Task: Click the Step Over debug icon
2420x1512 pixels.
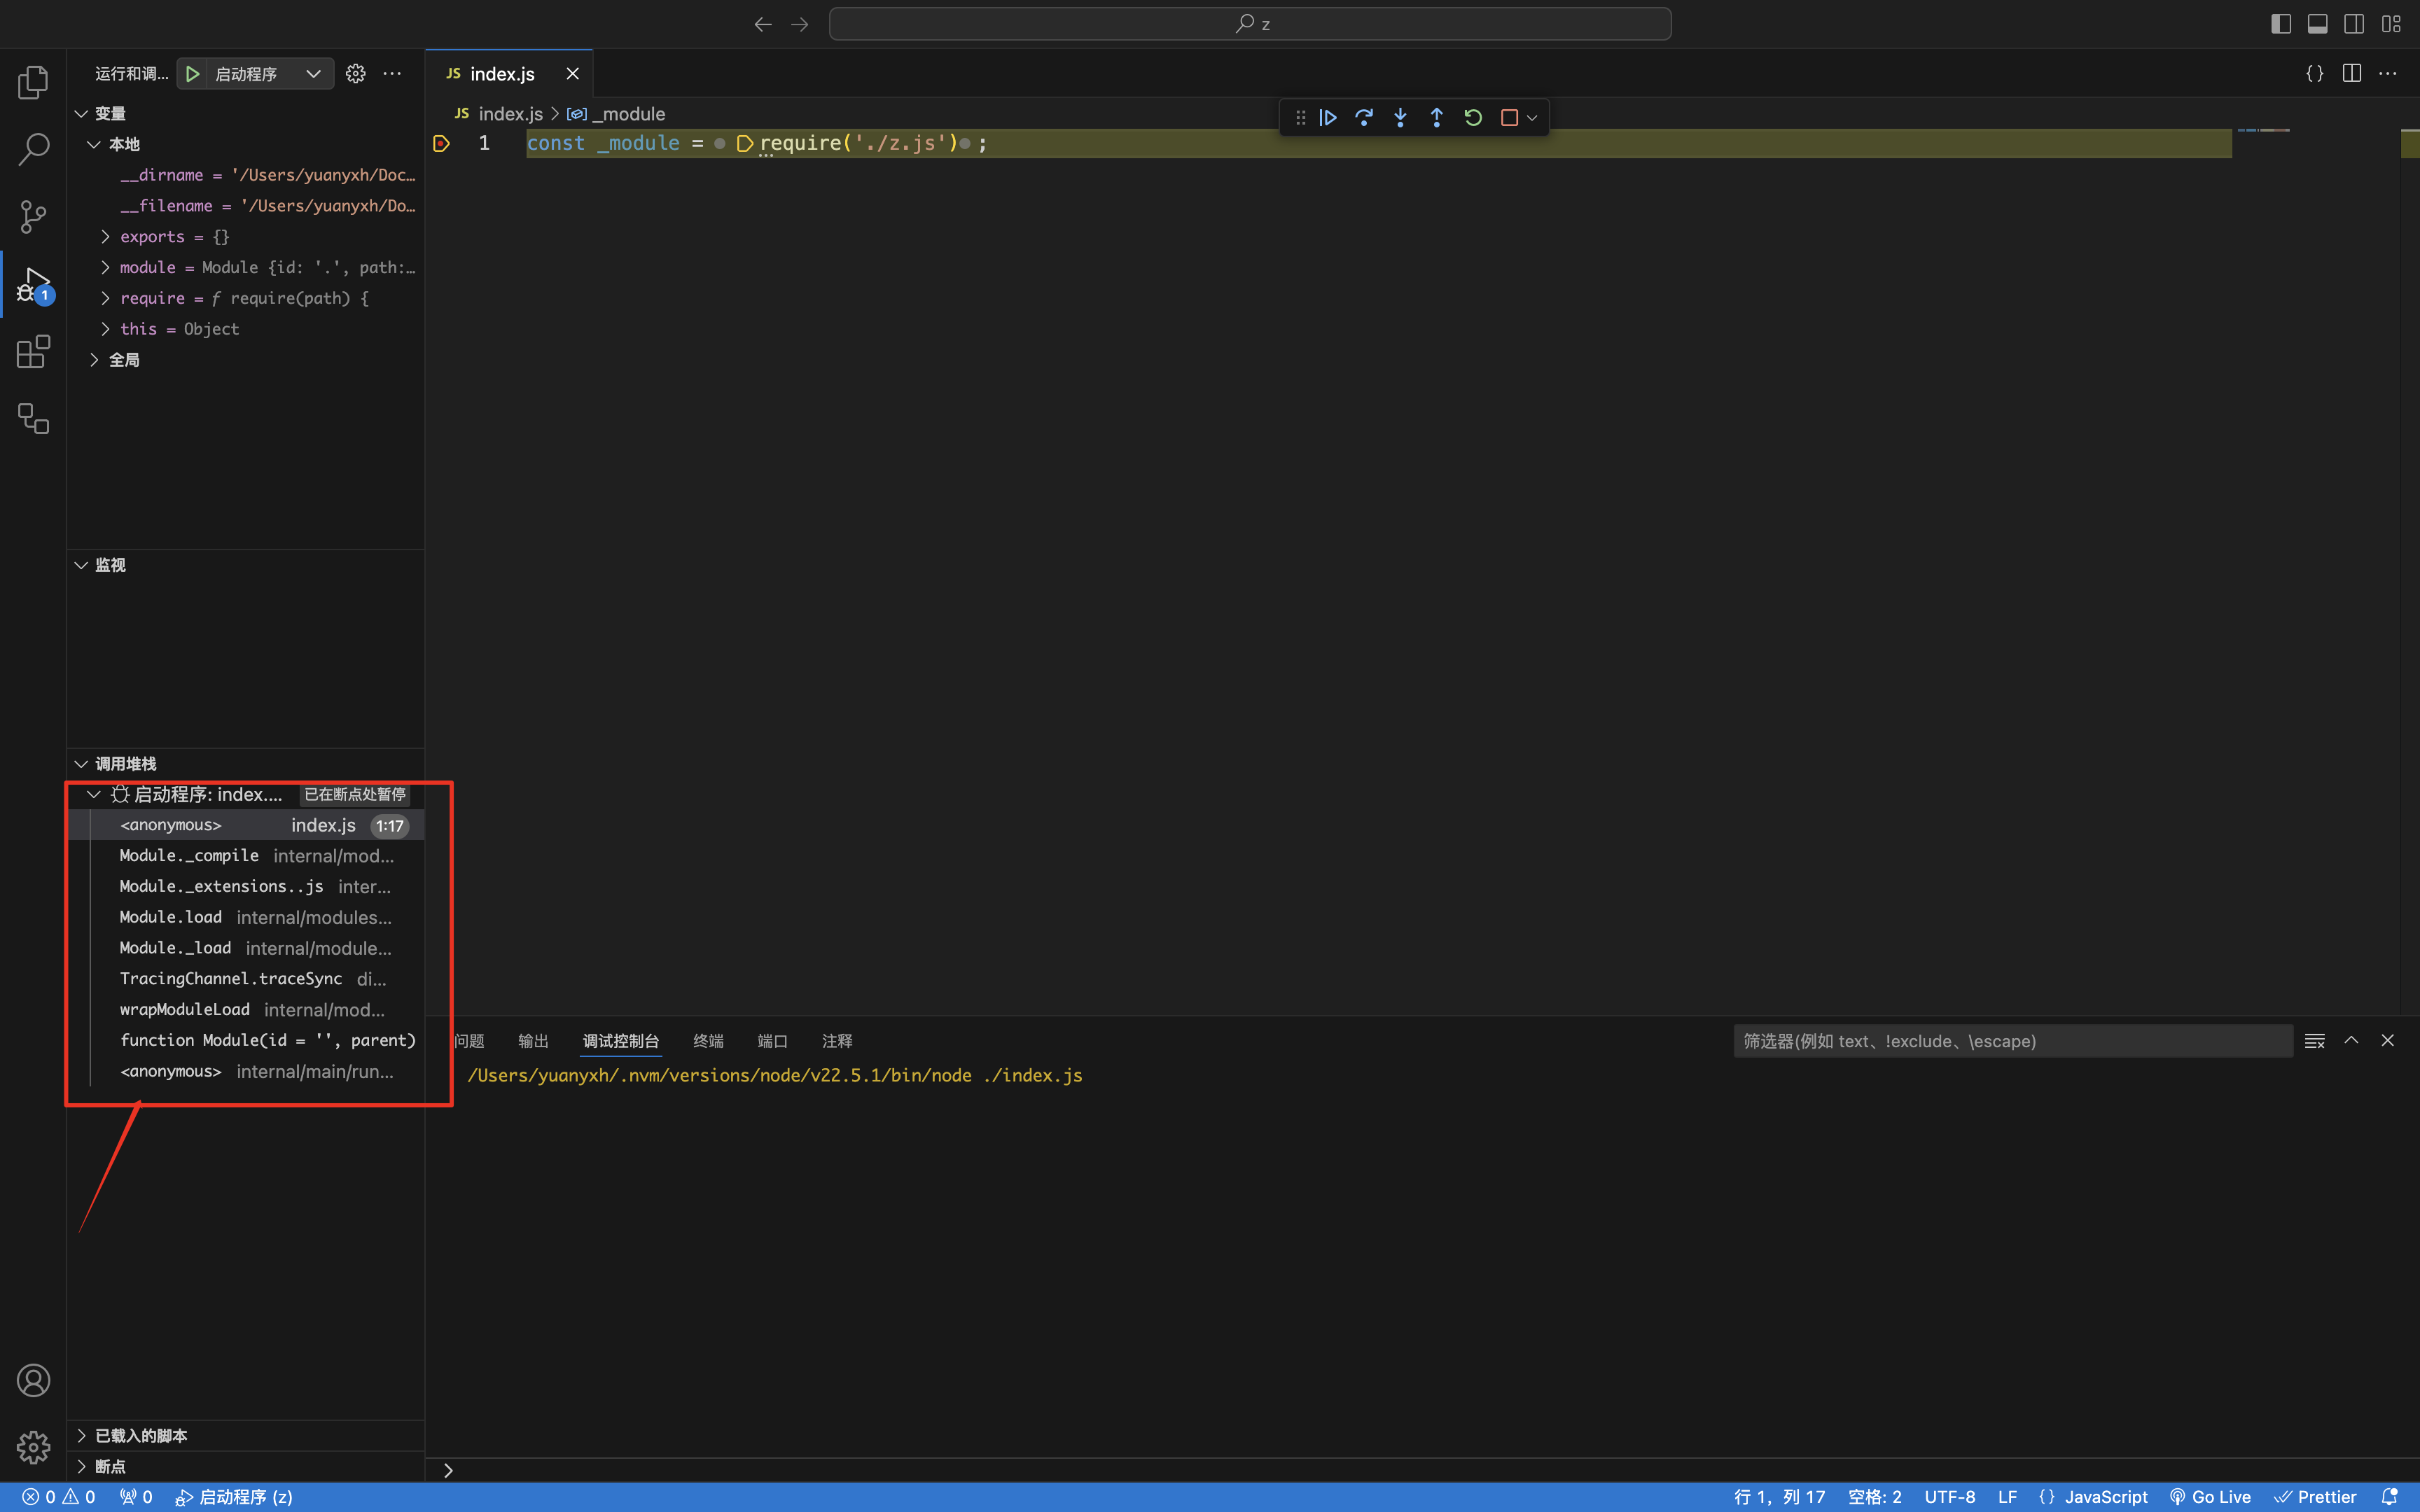Action: tap(1364, 118)
